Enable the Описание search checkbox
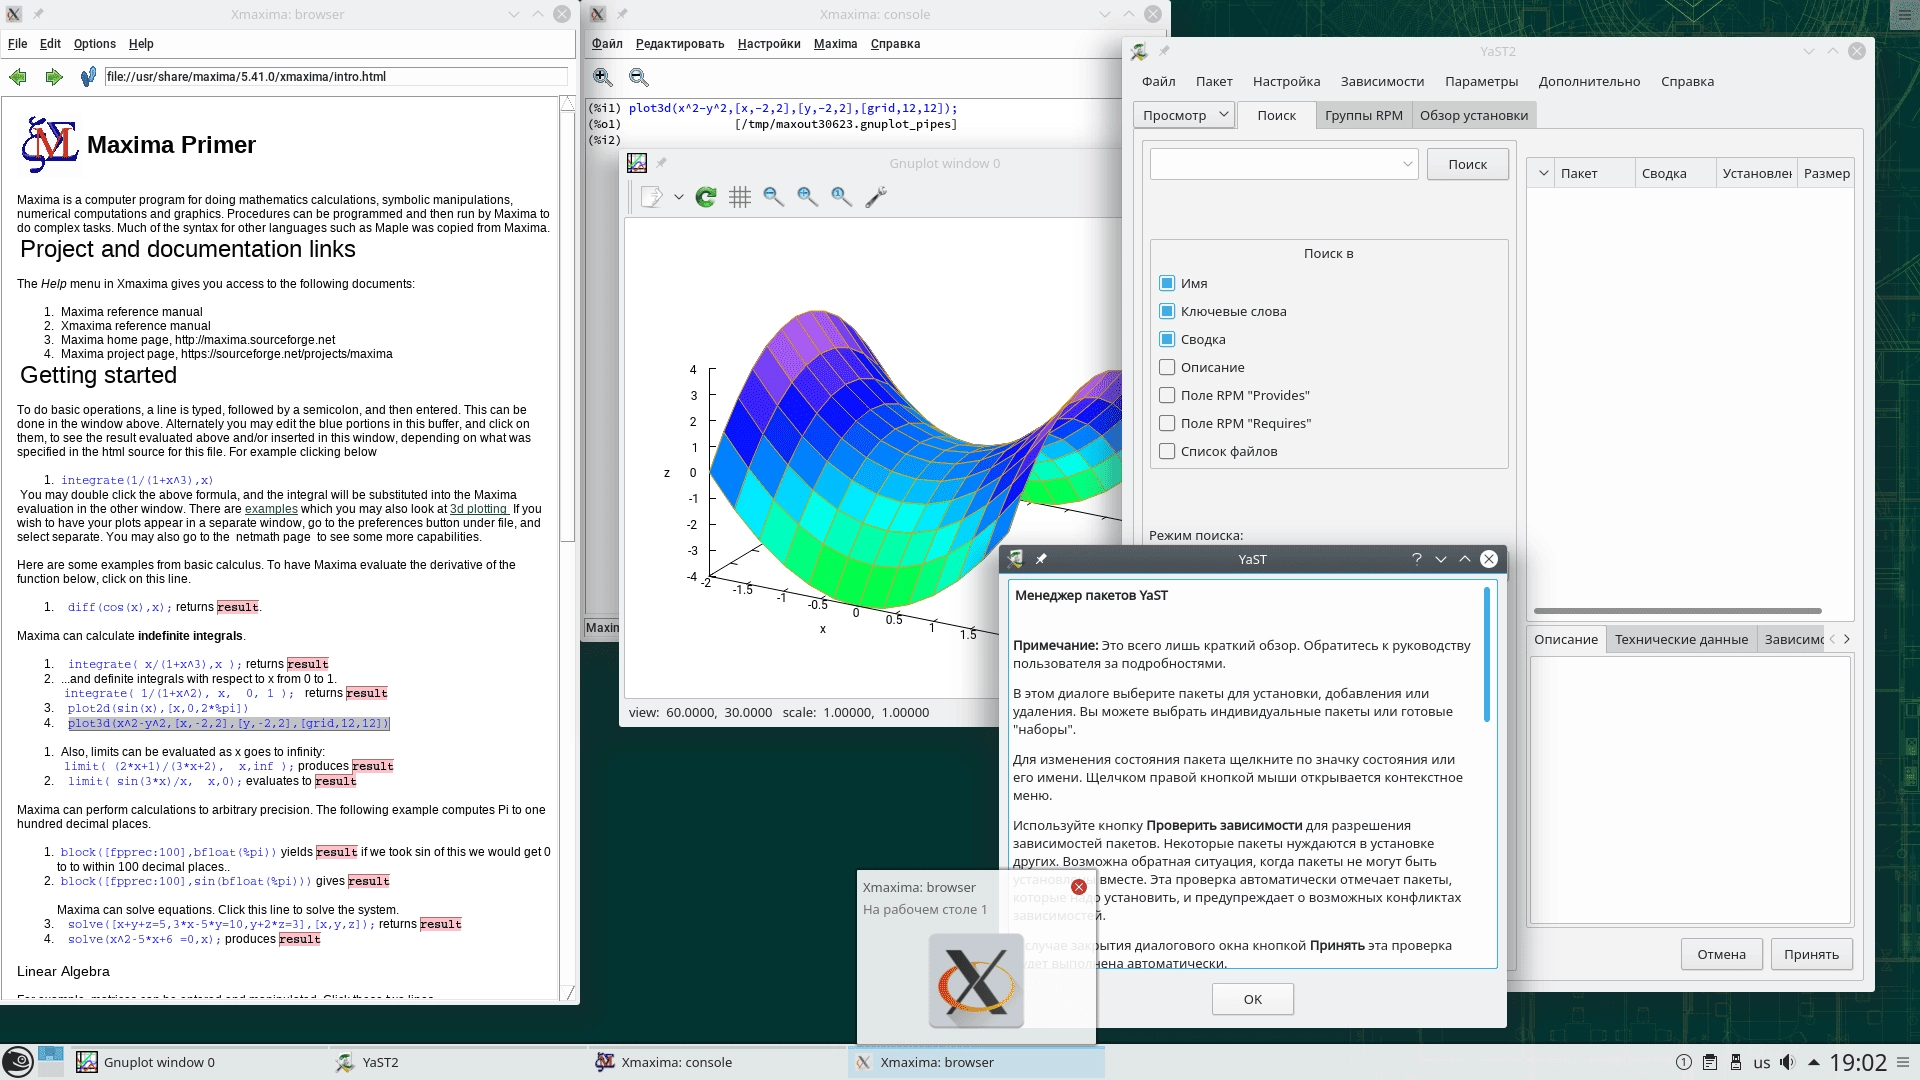Image resolution: width=1920 pixels, height=1080 pixels. click(1167, 367)
